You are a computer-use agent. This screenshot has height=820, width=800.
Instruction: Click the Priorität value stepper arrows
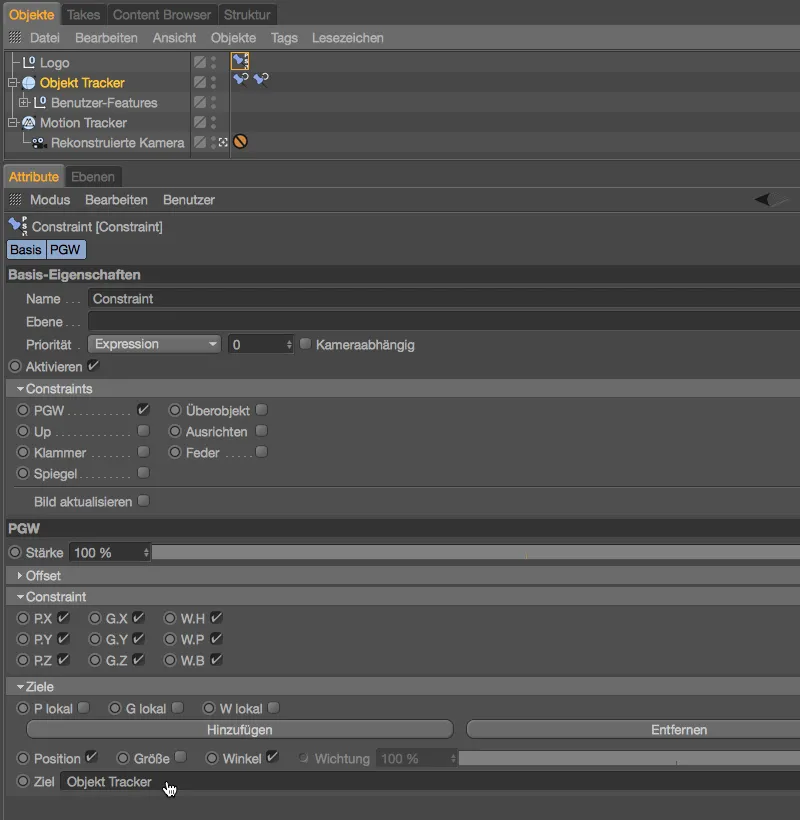(289, 345)
